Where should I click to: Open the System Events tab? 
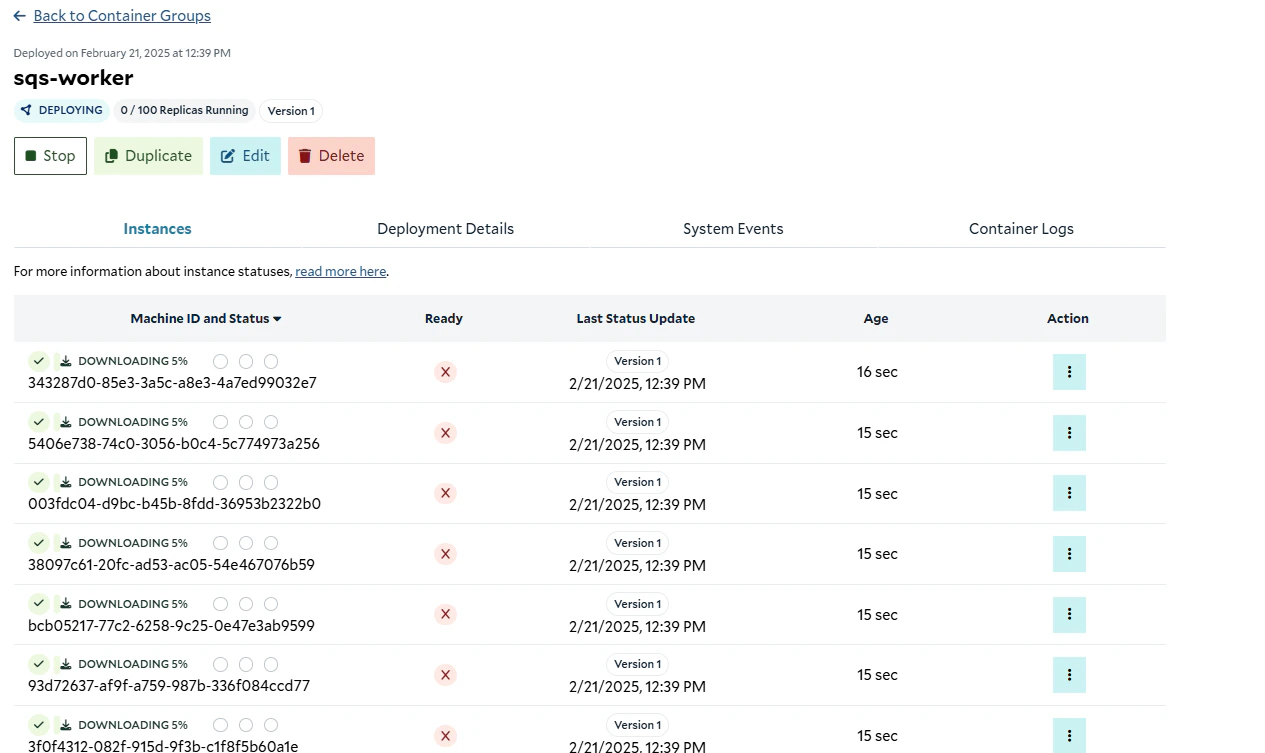click(x=733, y=229)
